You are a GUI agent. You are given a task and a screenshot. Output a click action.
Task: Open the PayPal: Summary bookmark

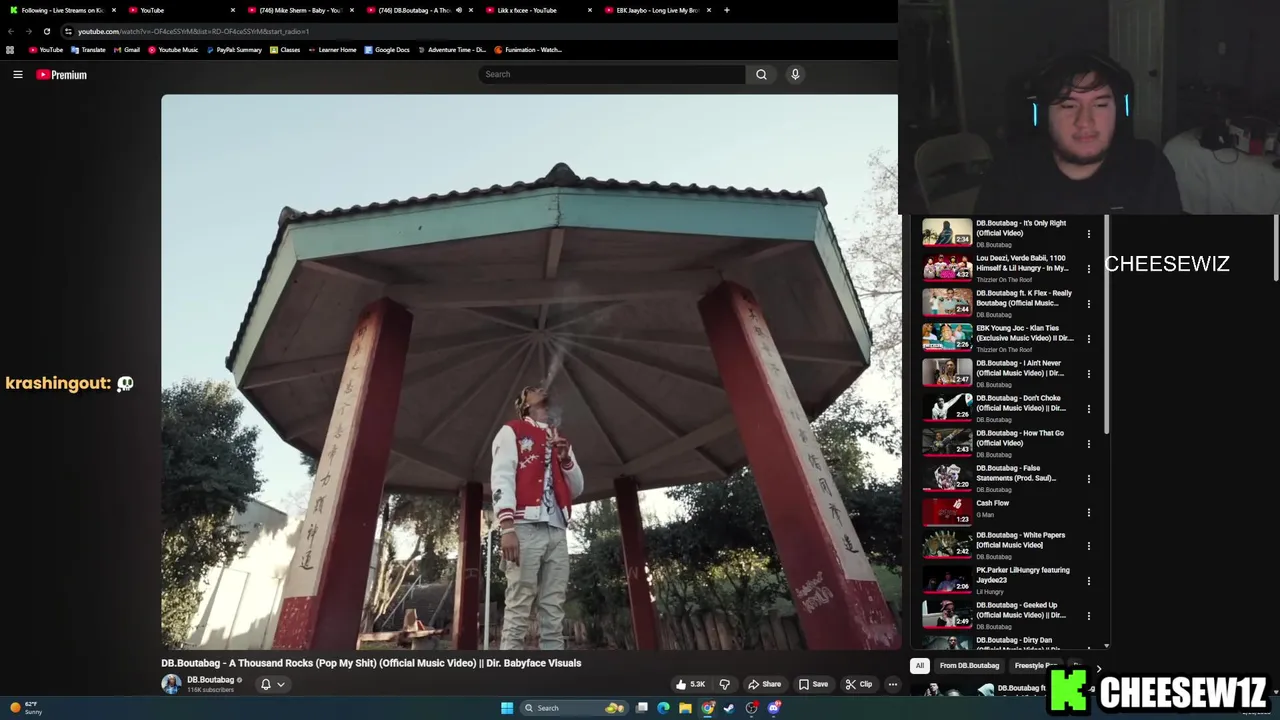(x=234, y=49)
